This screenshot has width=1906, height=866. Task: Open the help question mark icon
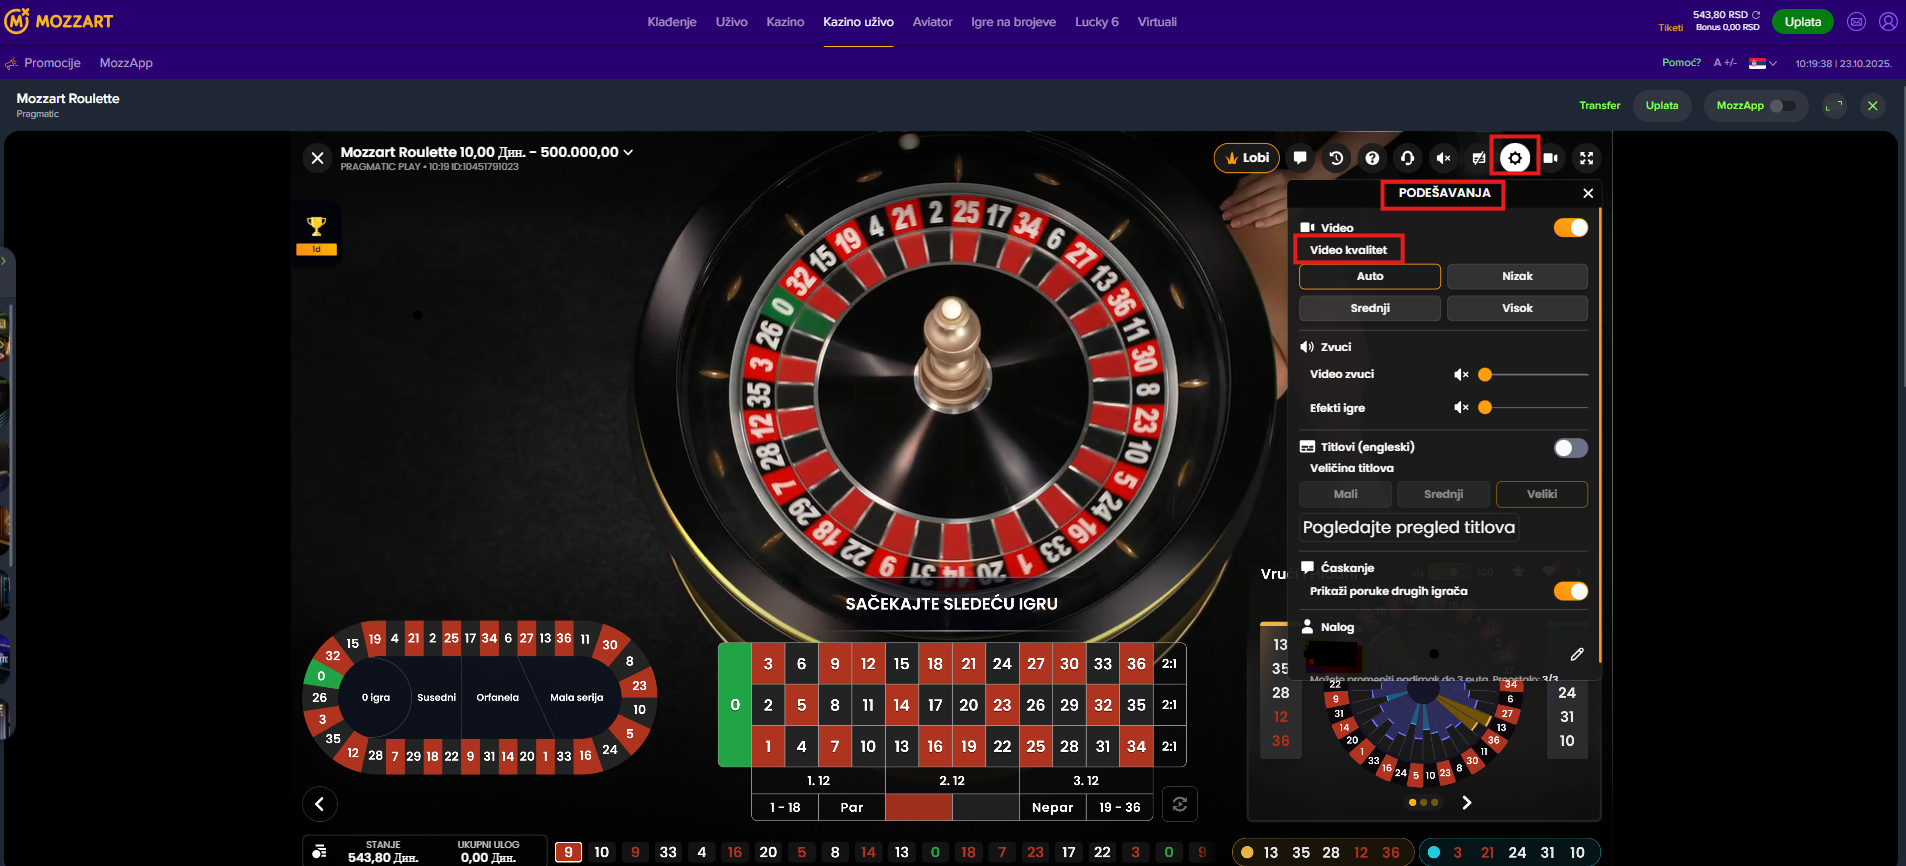point(1372,158)
